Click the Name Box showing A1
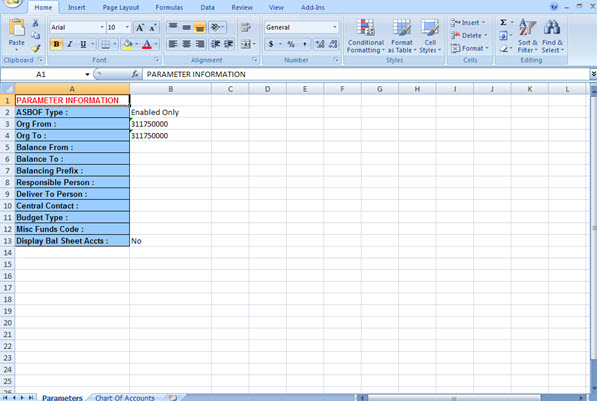Screen dimensions: 597x401 (x=41, y=74)
